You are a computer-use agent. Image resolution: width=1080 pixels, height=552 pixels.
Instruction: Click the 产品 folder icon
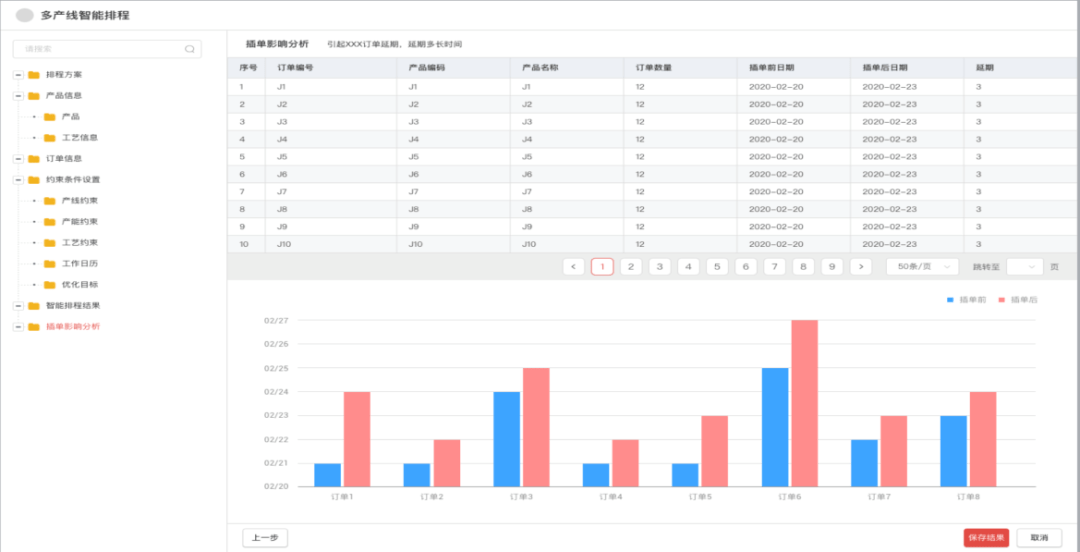click(x=50, y=117)
